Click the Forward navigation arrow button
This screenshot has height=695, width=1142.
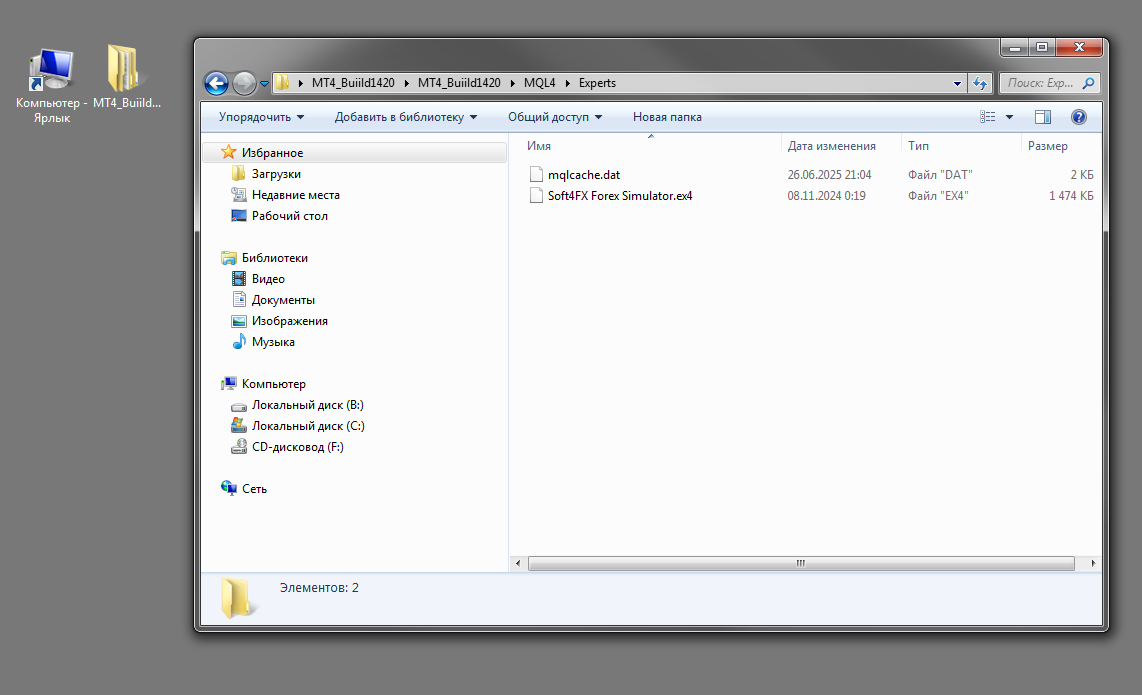click(x=245, y=84)
